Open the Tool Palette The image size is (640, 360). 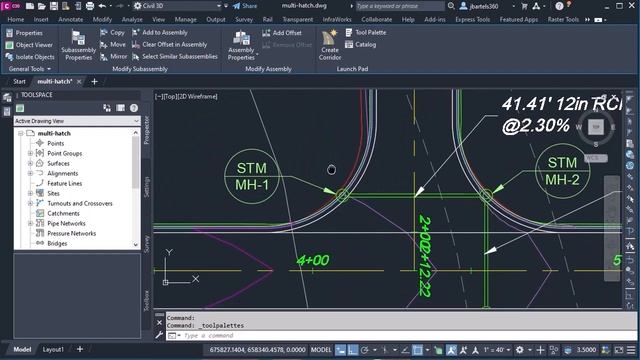click(366, 32)
